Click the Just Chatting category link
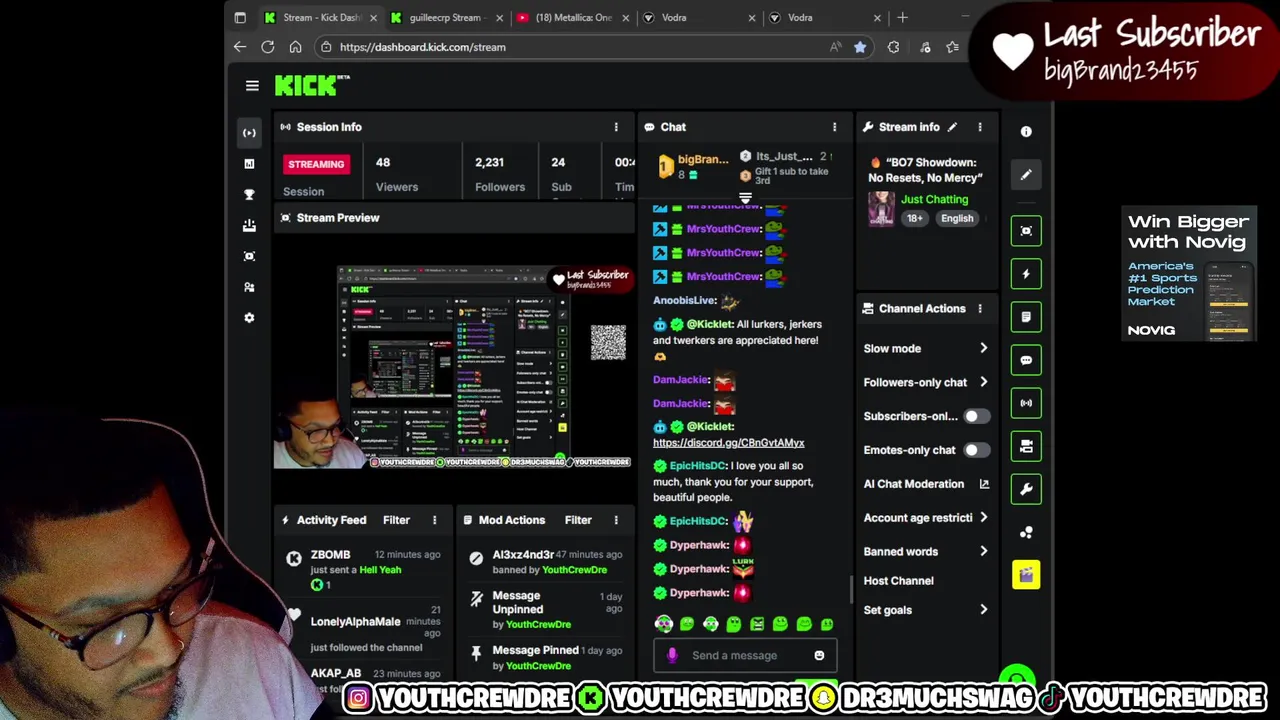The height and width of the screenshot is (720, 1280). tap(934, 200)
